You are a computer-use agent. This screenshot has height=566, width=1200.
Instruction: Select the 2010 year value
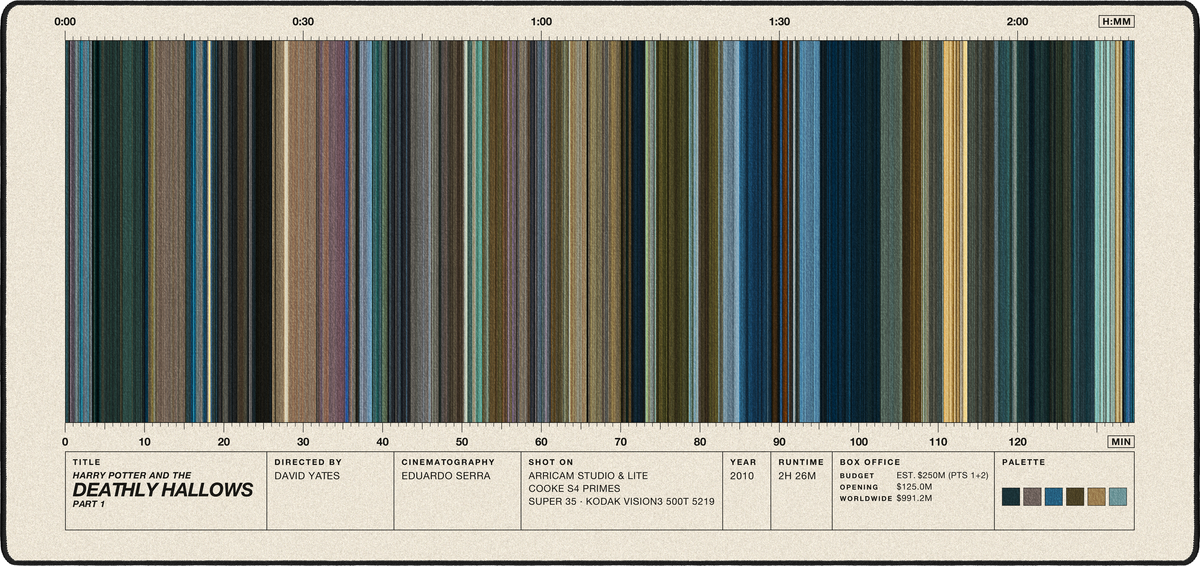coord(742,476)
